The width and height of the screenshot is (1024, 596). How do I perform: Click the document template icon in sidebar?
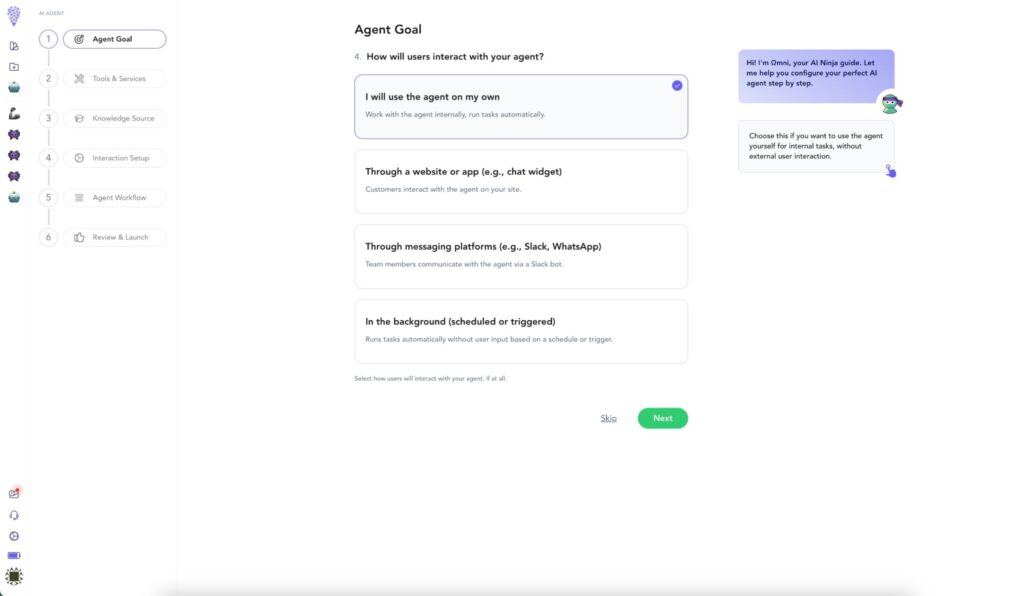click(13, 45)
